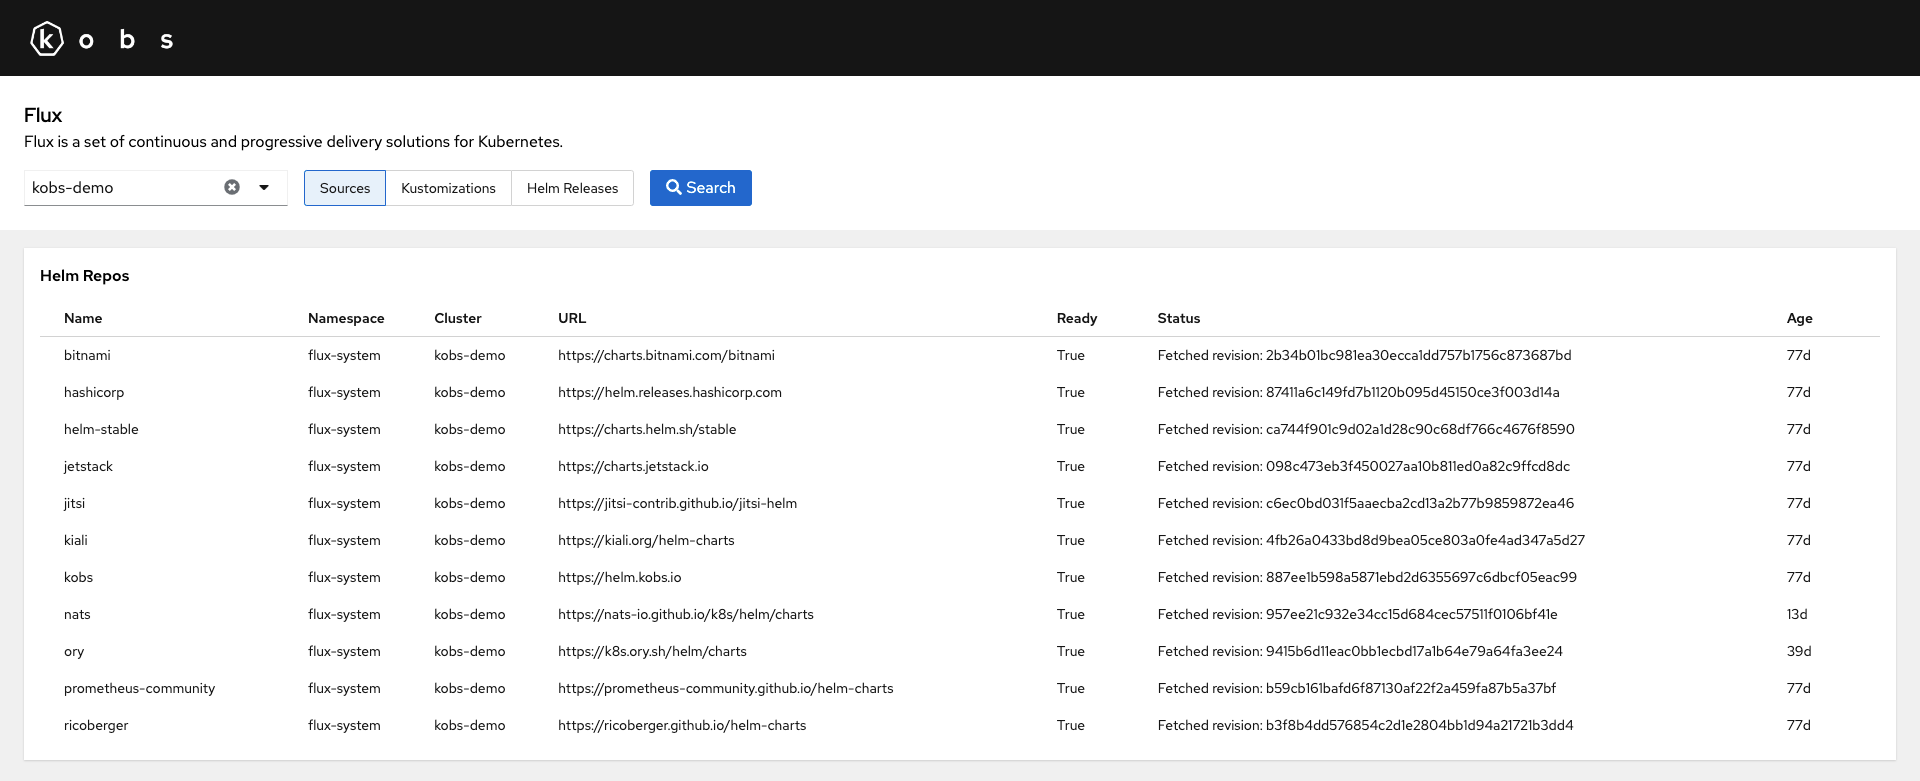Click URL https://charts.jetstack.io

(x=633, y=466)
